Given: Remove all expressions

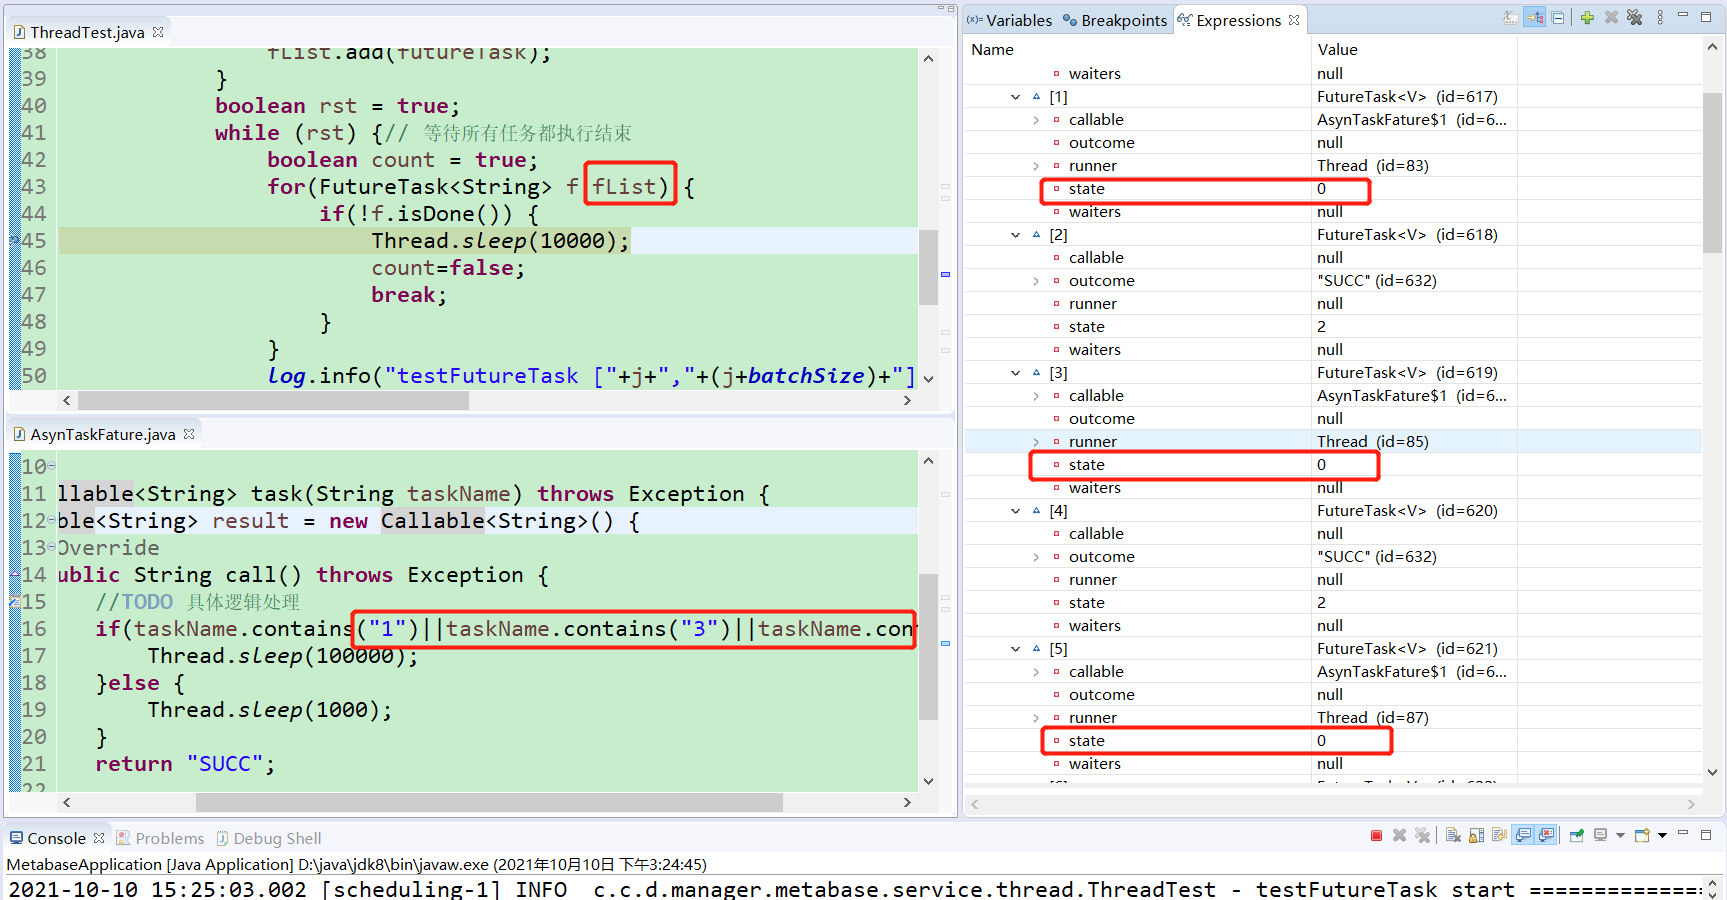Looking at the screenshot, I should [1635, 17].
